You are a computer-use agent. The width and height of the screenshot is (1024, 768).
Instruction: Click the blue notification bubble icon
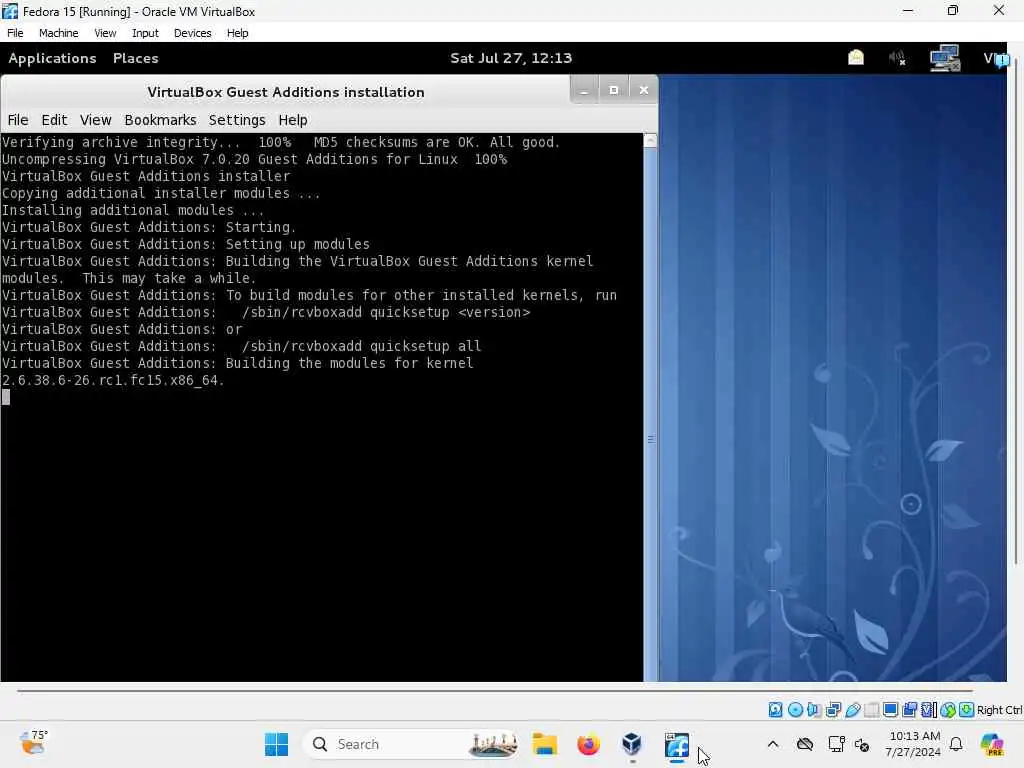1002,60
